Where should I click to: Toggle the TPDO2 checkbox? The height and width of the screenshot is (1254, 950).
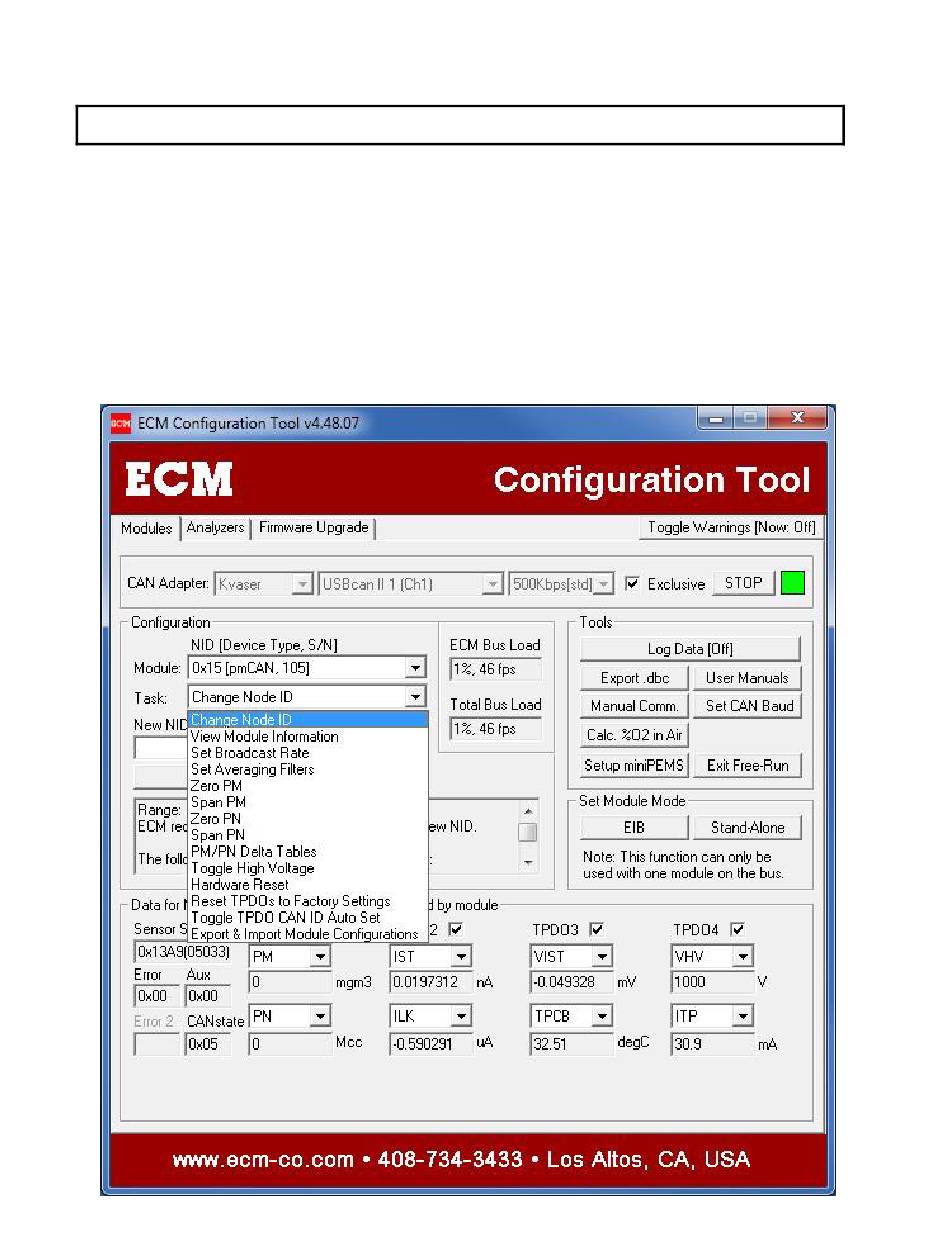(x=456, y=929)
